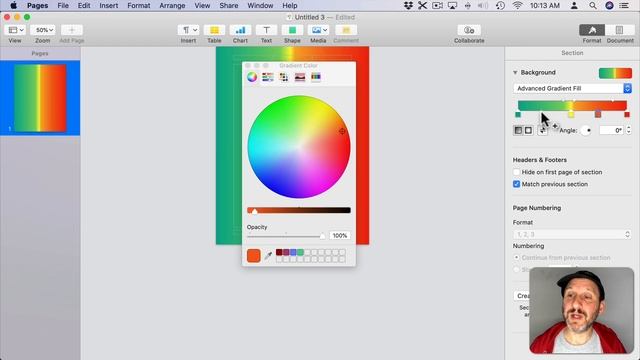Click the AirPlay display menu bar icon
This screenshot has height=360, width=640.
(x=452, y=6)
